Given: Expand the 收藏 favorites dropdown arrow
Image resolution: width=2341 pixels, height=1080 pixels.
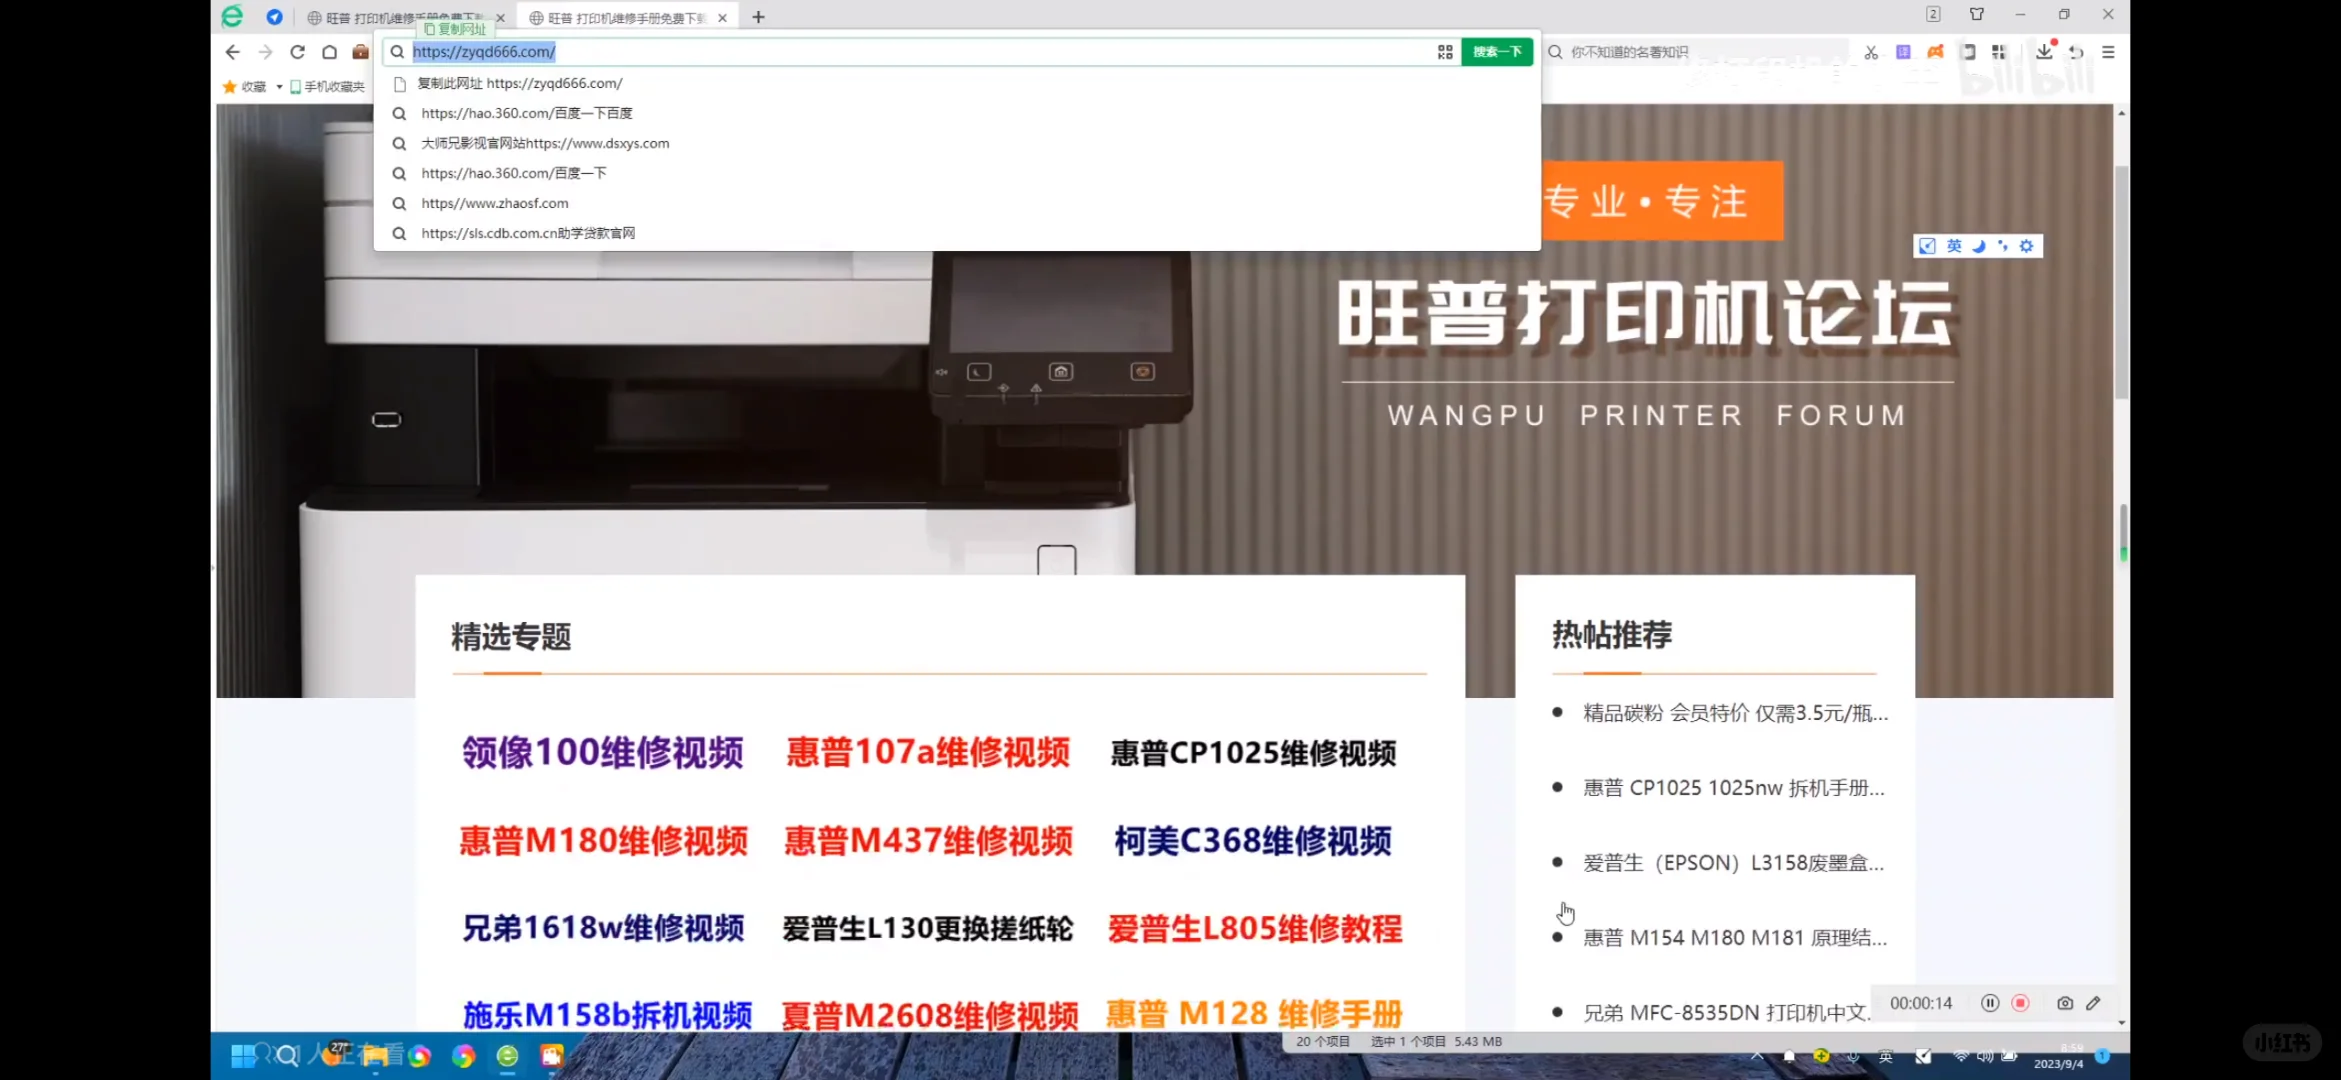Looking at the screenshot, I should click(279, 86).
